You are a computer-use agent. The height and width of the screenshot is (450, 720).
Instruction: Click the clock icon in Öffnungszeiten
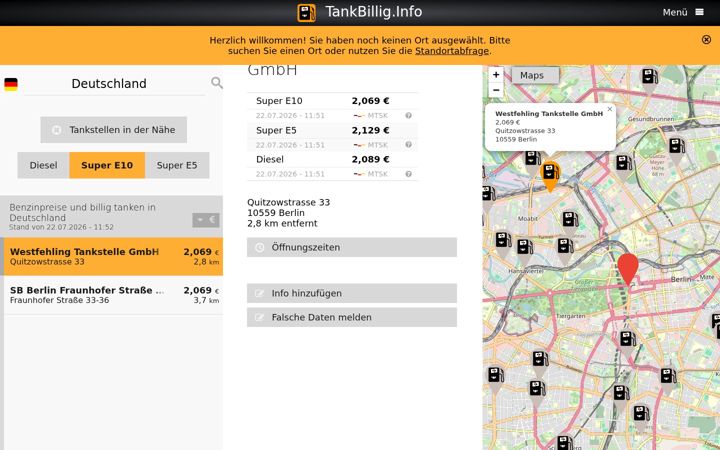click(x=259, y=248)
